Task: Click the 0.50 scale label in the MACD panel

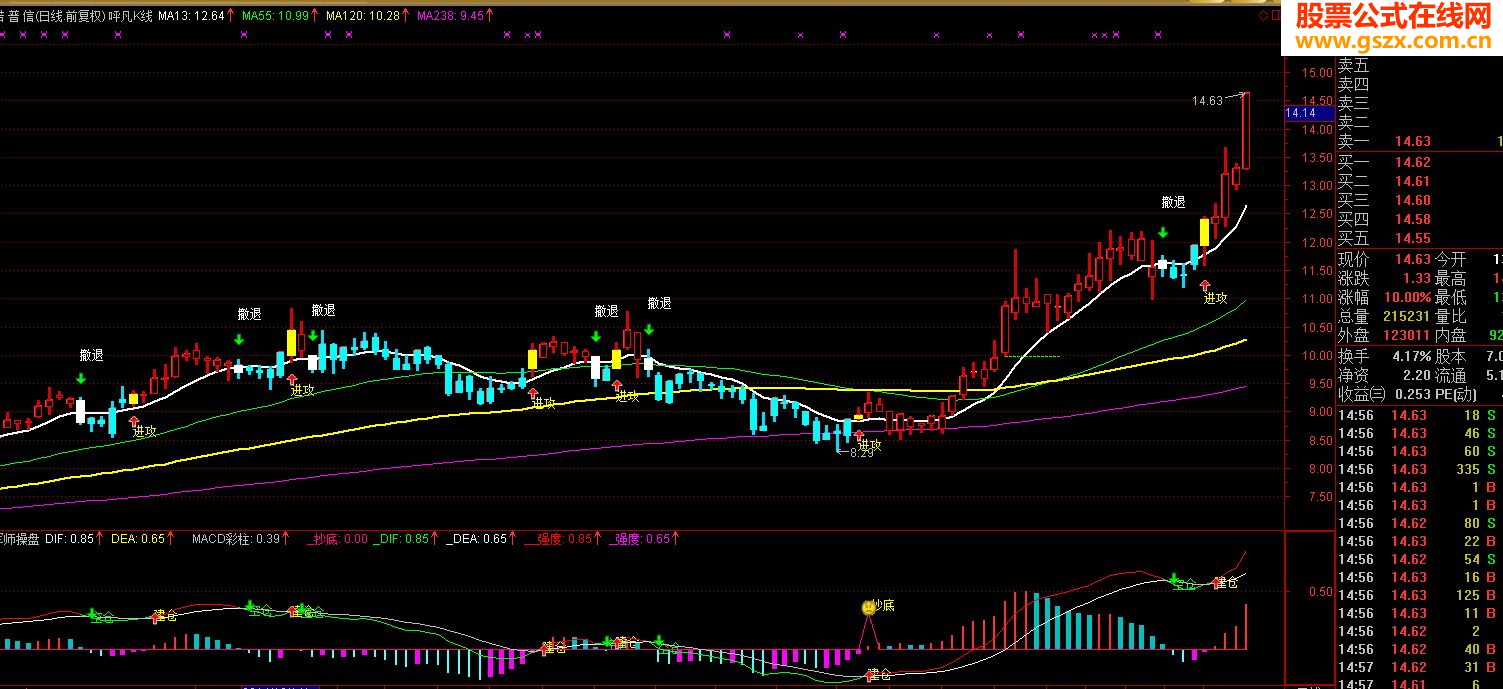Action: coord(1320,592)
